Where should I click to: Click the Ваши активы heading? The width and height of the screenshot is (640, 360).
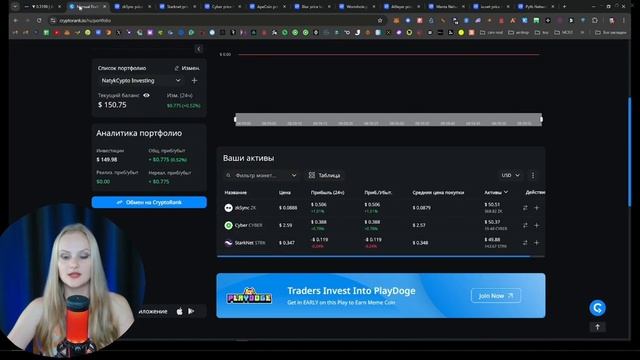249,158
